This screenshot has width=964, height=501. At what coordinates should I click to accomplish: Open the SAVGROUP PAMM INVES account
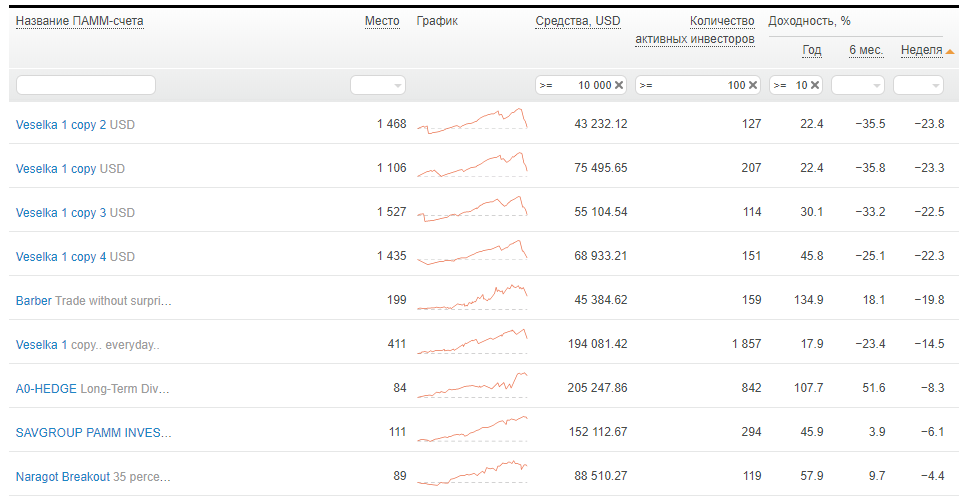[93, 433]
